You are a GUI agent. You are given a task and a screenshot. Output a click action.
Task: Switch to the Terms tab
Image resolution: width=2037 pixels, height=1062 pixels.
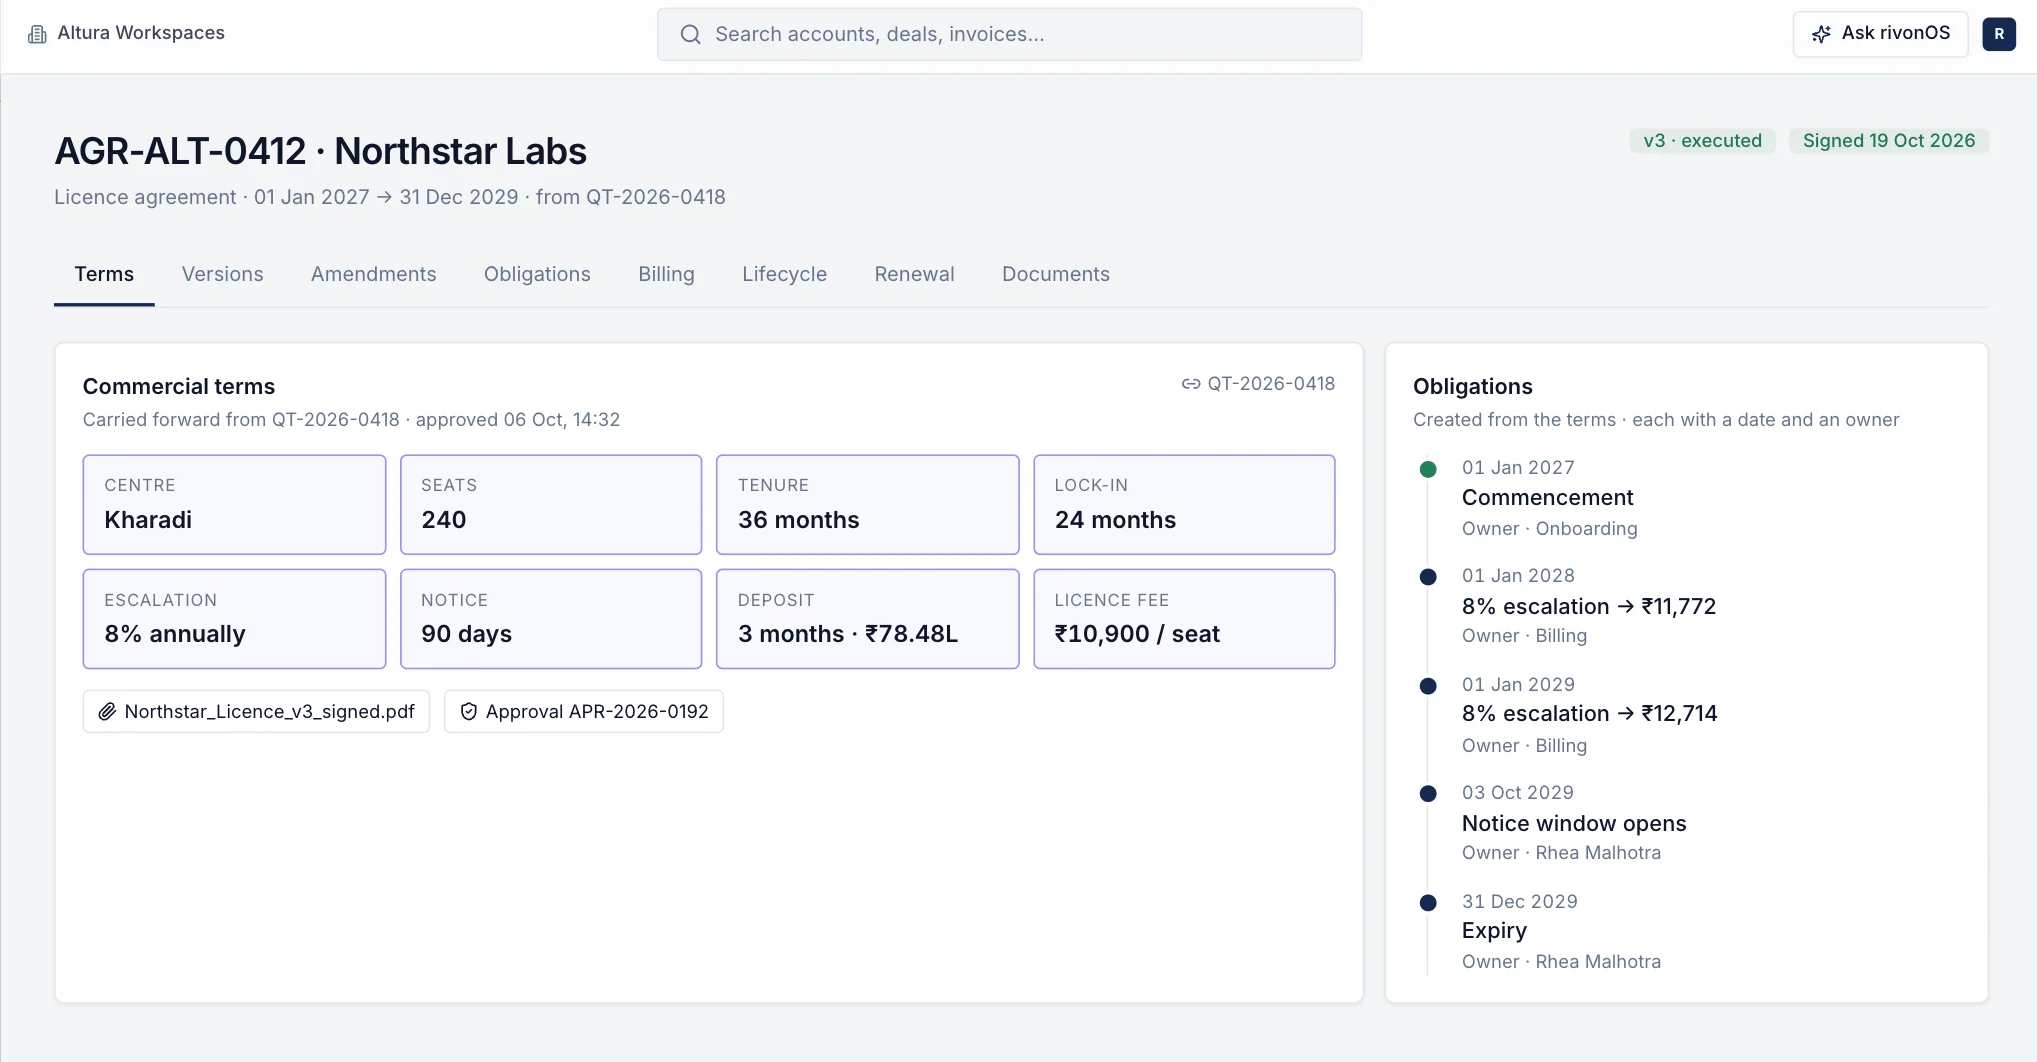pyautogui.click(x=104, y=274)
